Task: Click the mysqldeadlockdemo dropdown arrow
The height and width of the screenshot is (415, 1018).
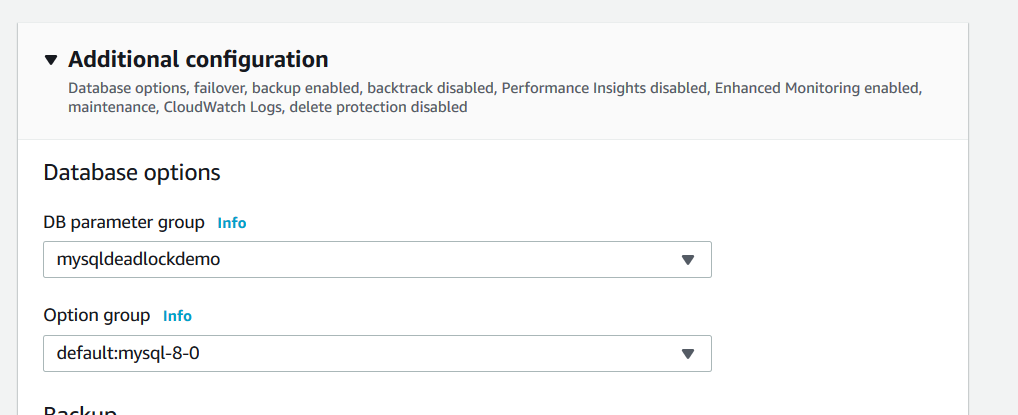Action: (687, 259)
